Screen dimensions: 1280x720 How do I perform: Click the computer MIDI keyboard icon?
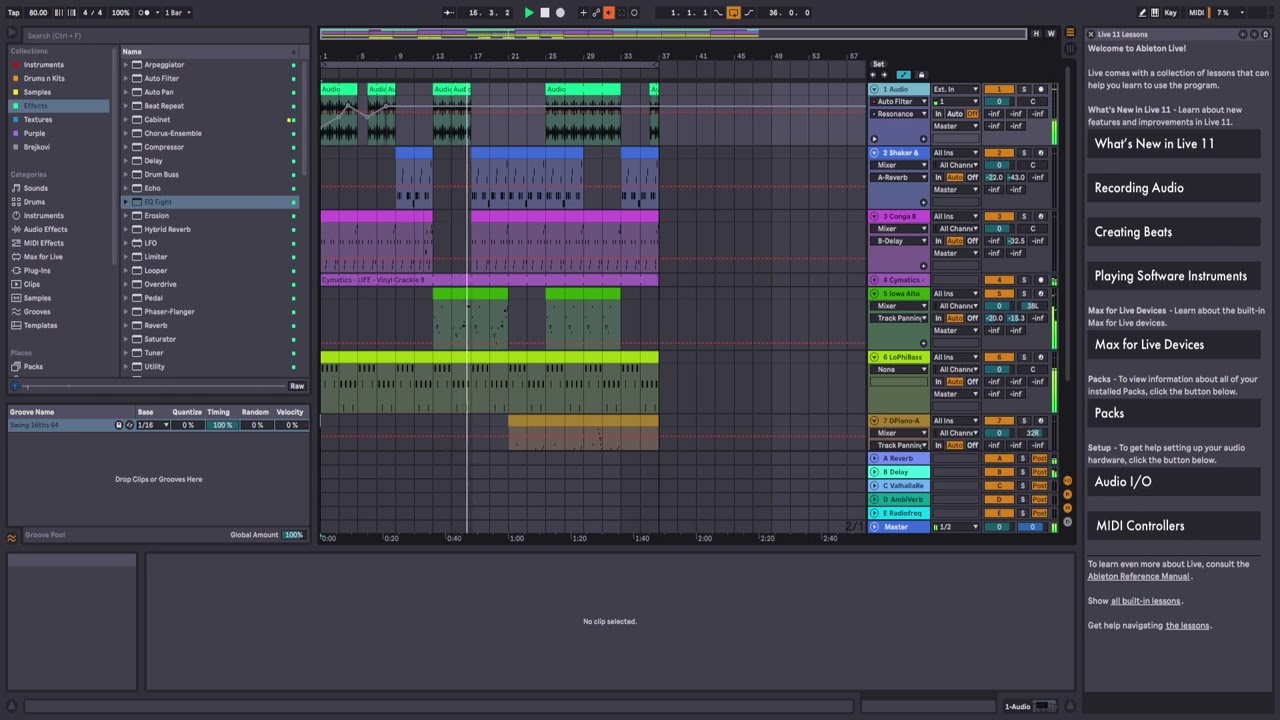[x=1154, y=13]
